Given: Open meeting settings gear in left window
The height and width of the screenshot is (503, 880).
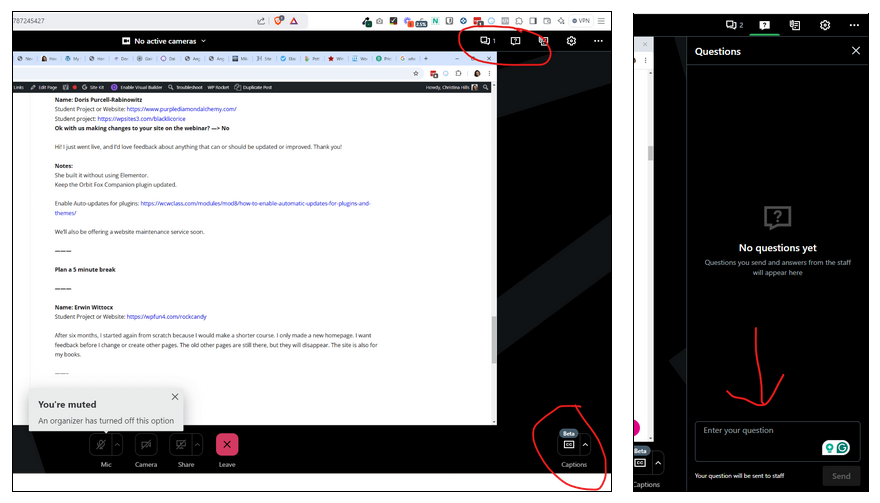Looking at the screenshot, I should click(571, 41).
